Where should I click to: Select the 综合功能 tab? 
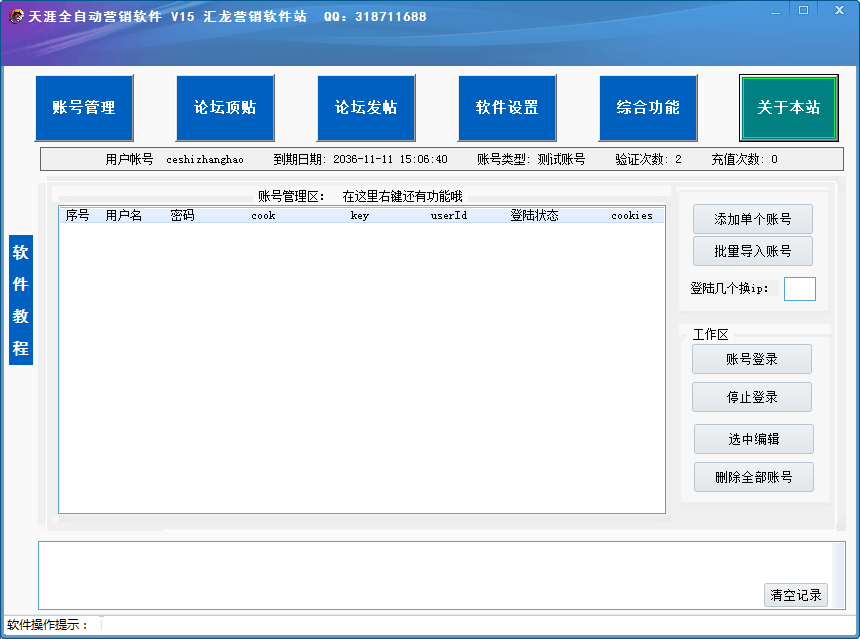[x=648, y=108]
